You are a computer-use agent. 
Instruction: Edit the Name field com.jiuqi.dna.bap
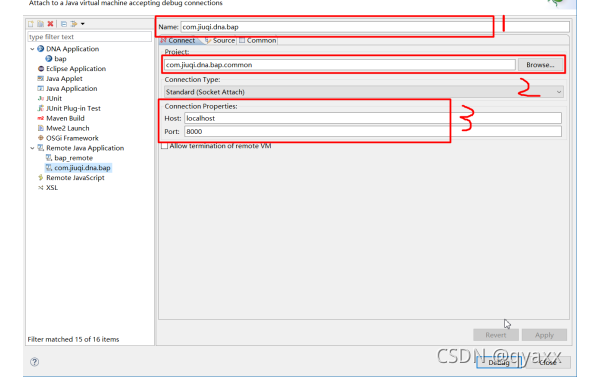click(x=375, y=27)
